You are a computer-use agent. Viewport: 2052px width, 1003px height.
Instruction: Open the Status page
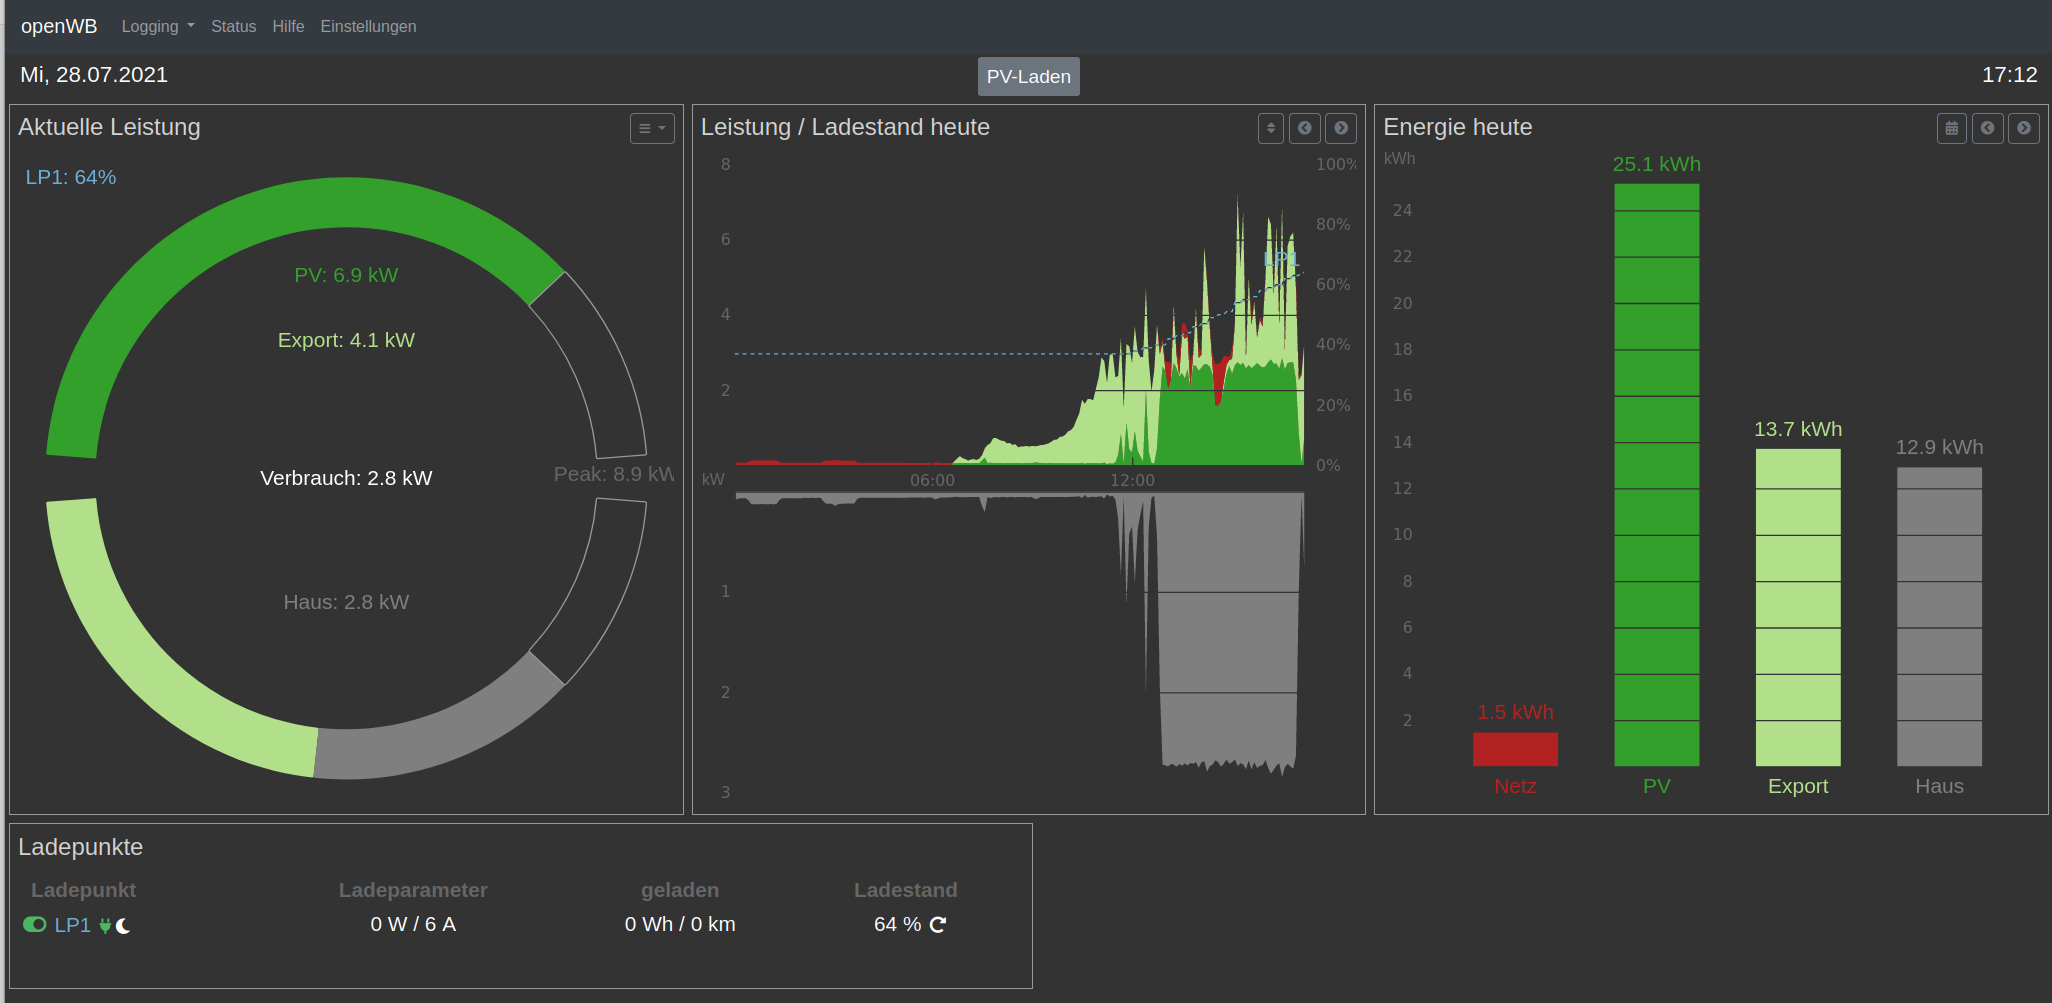pyautogui.click(x=233, y=26)
